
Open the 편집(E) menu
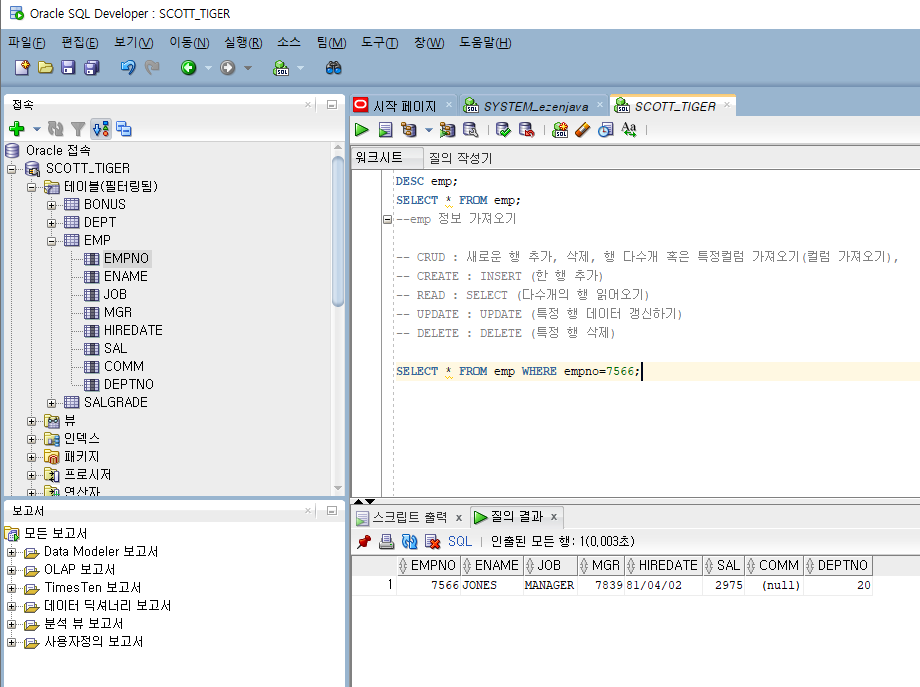[x=80, y=43]
